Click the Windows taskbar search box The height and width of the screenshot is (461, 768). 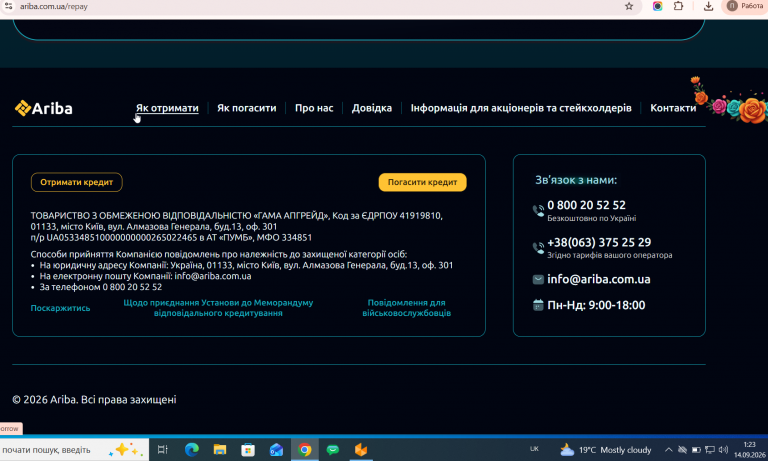pos(73,450)
